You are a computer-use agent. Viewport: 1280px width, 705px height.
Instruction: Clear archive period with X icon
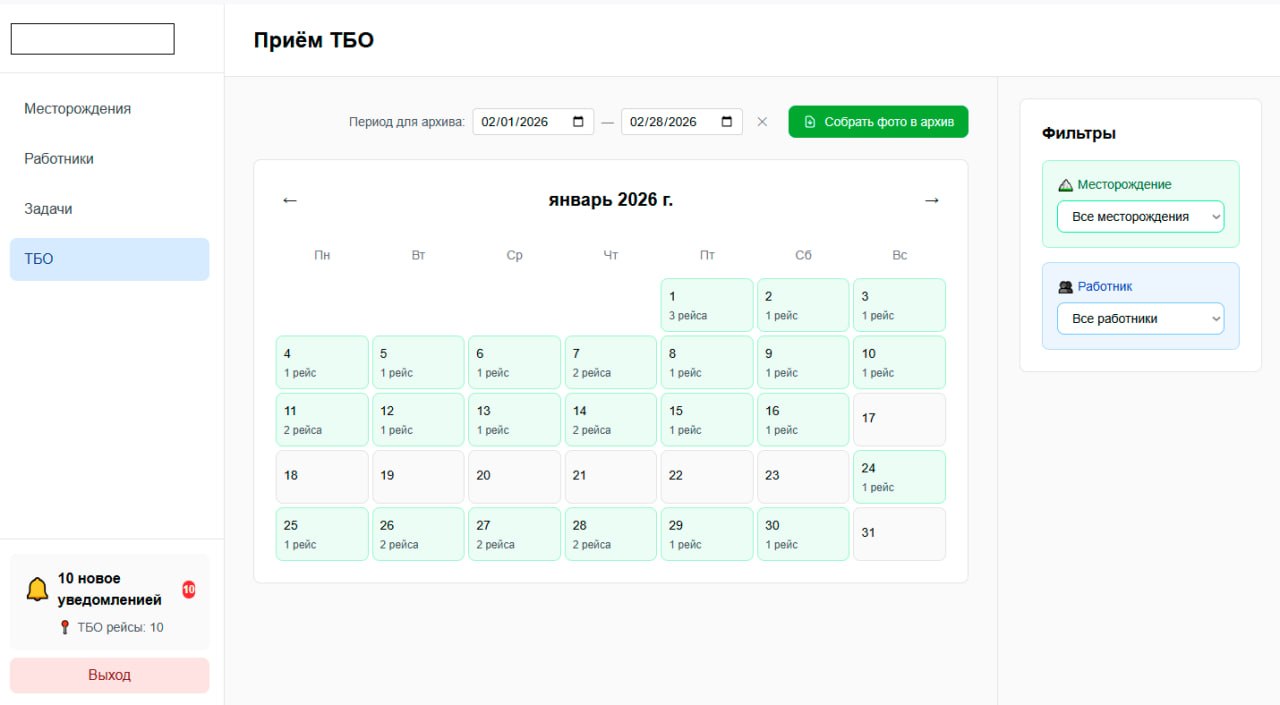762,122
